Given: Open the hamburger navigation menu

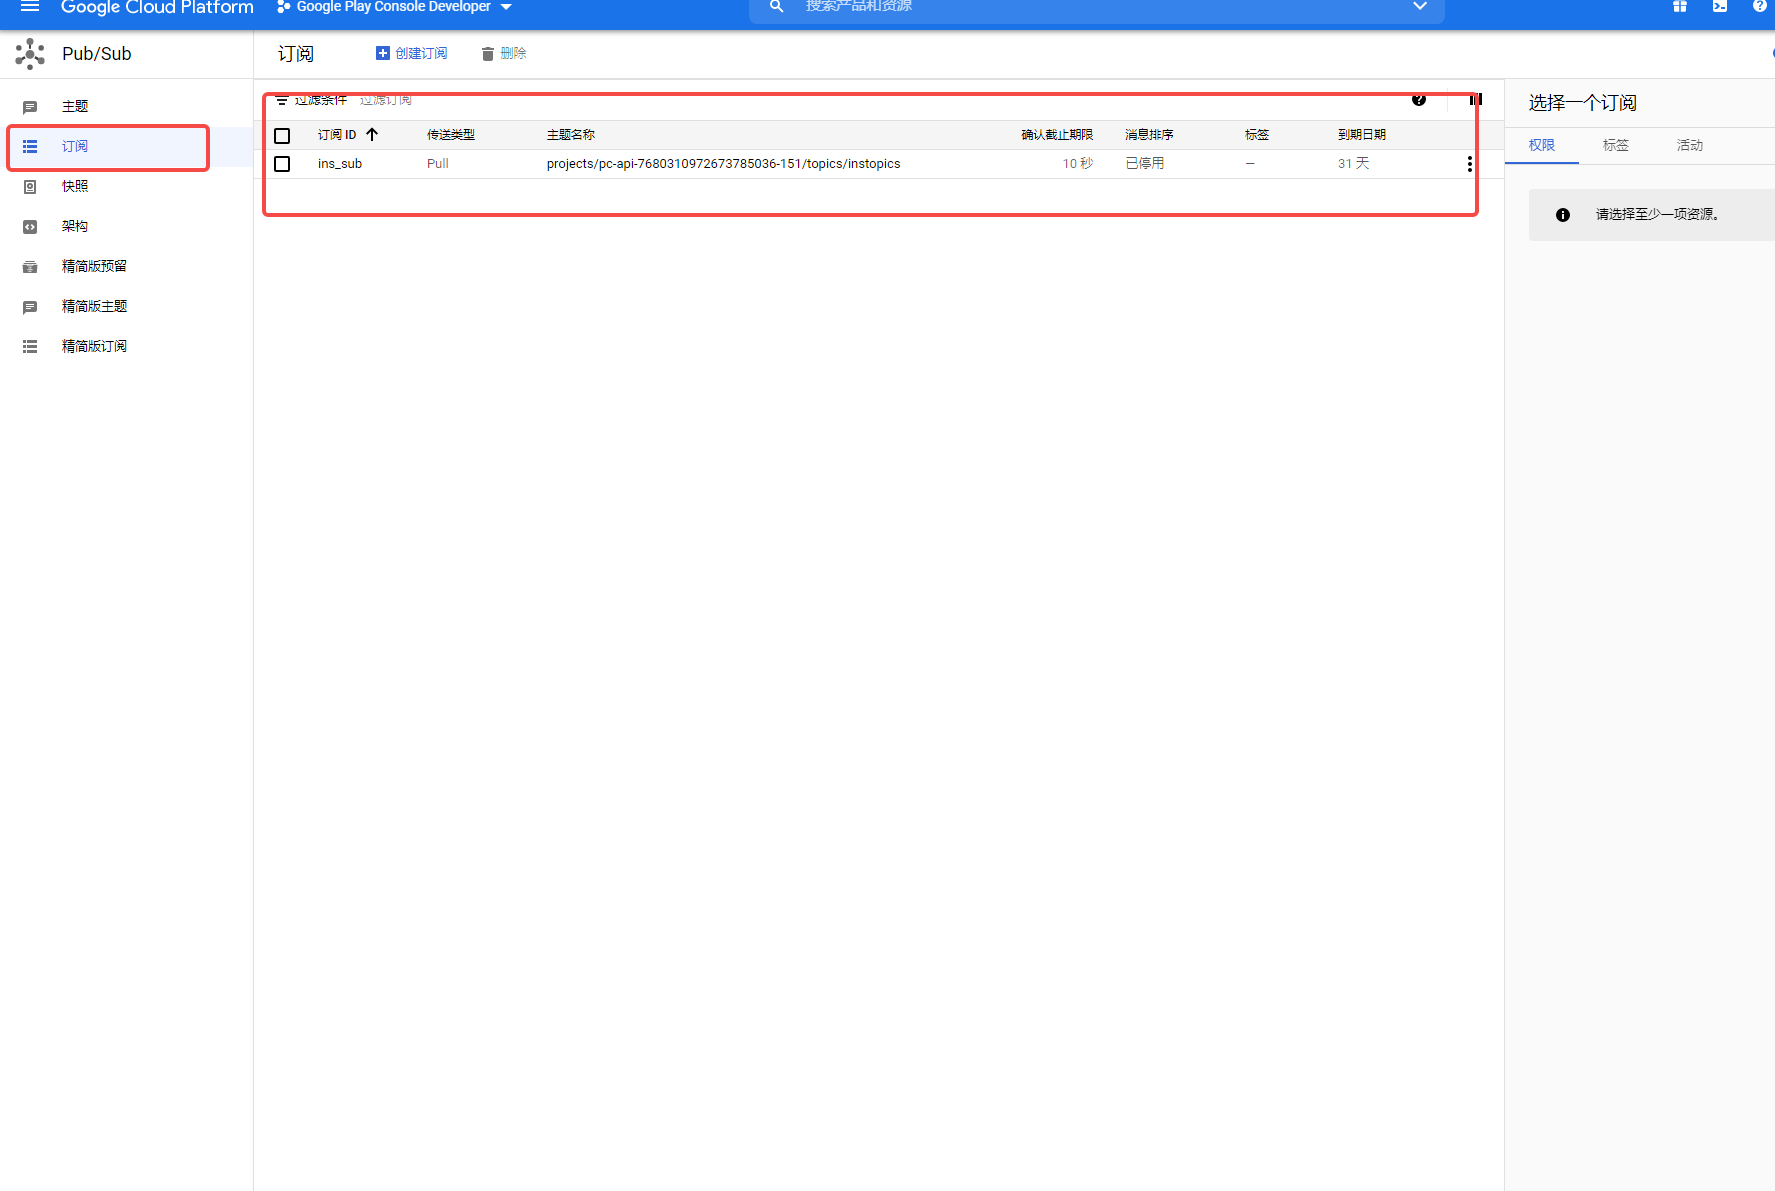Looking at the screenshot, I should 30,6.
